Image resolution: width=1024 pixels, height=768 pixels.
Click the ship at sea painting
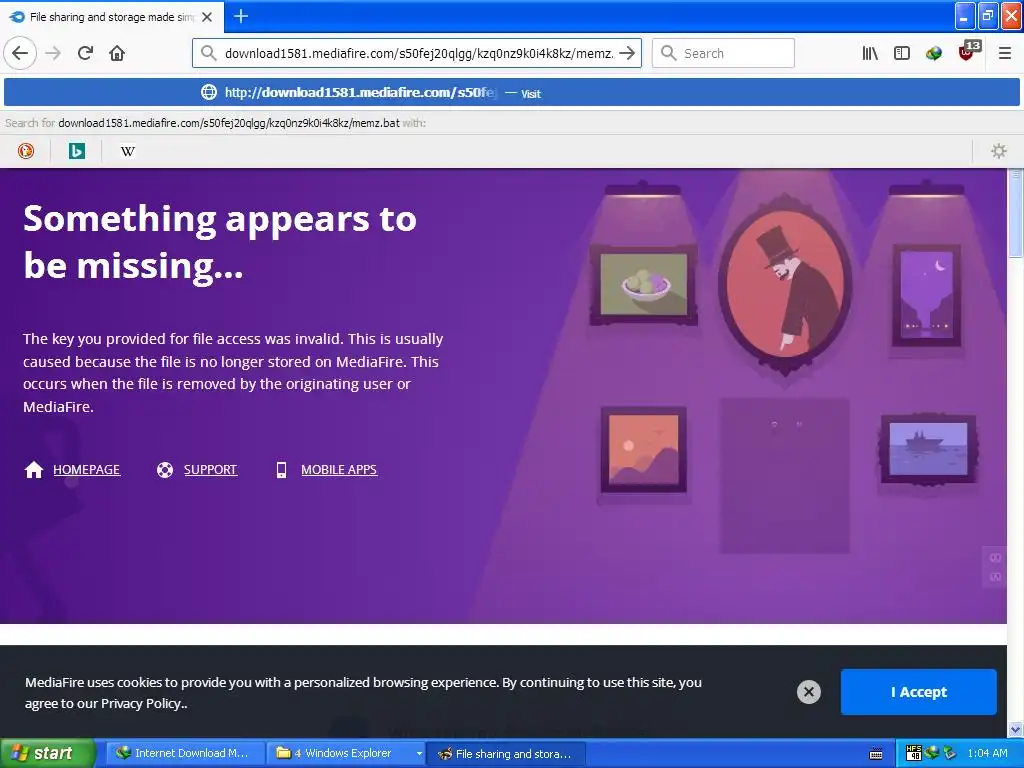[928, 449]
